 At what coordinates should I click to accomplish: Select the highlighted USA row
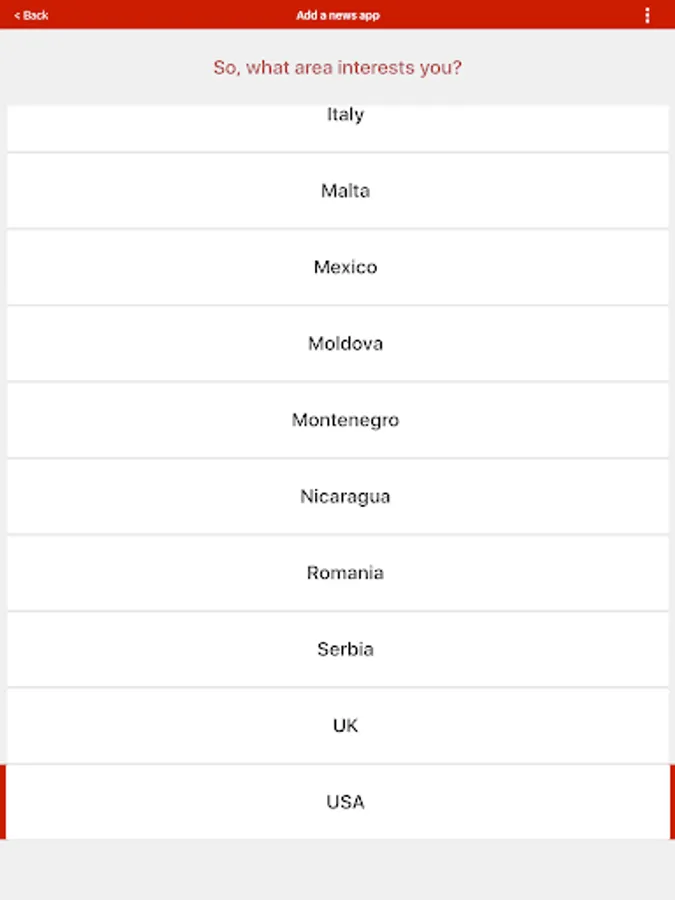click(x=345, y=802)
